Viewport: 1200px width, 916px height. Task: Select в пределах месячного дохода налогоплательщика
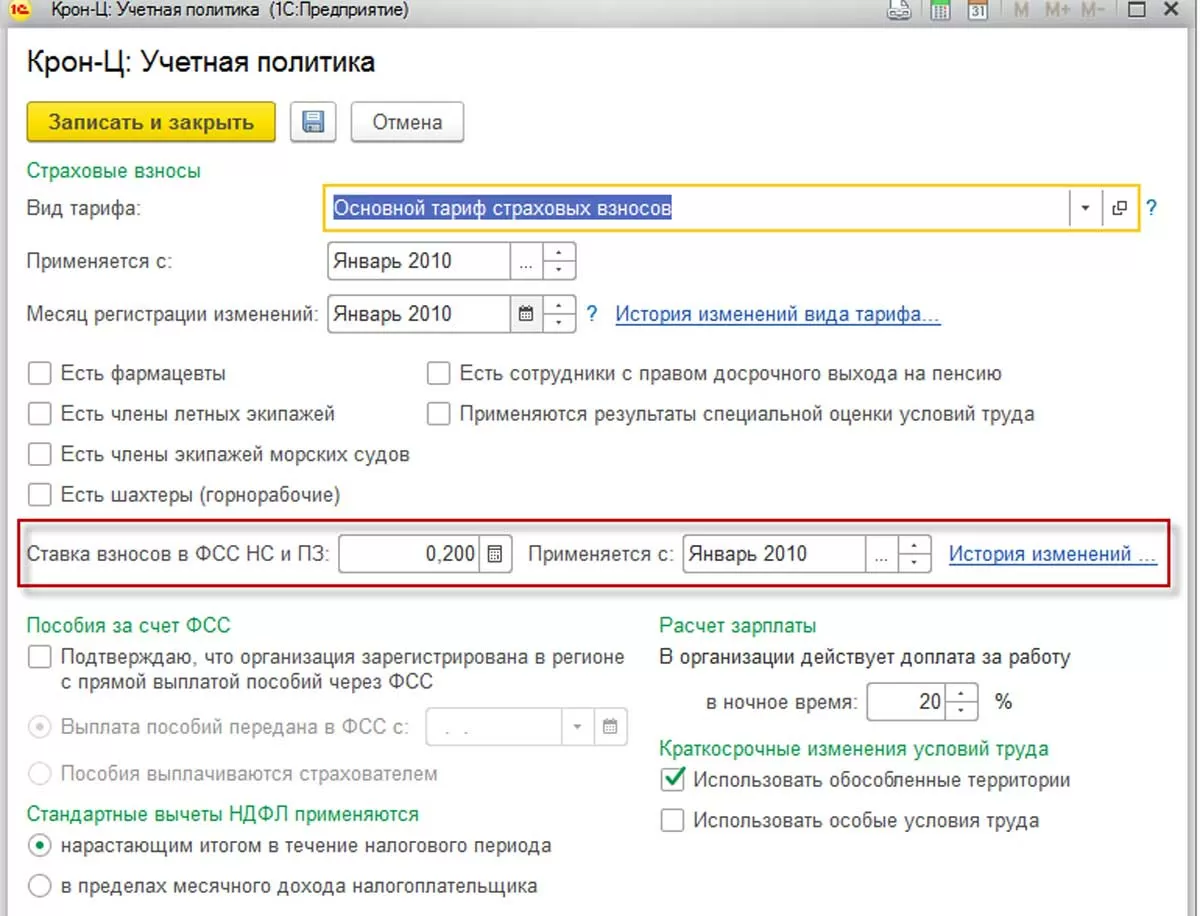[x=40, y=886]
